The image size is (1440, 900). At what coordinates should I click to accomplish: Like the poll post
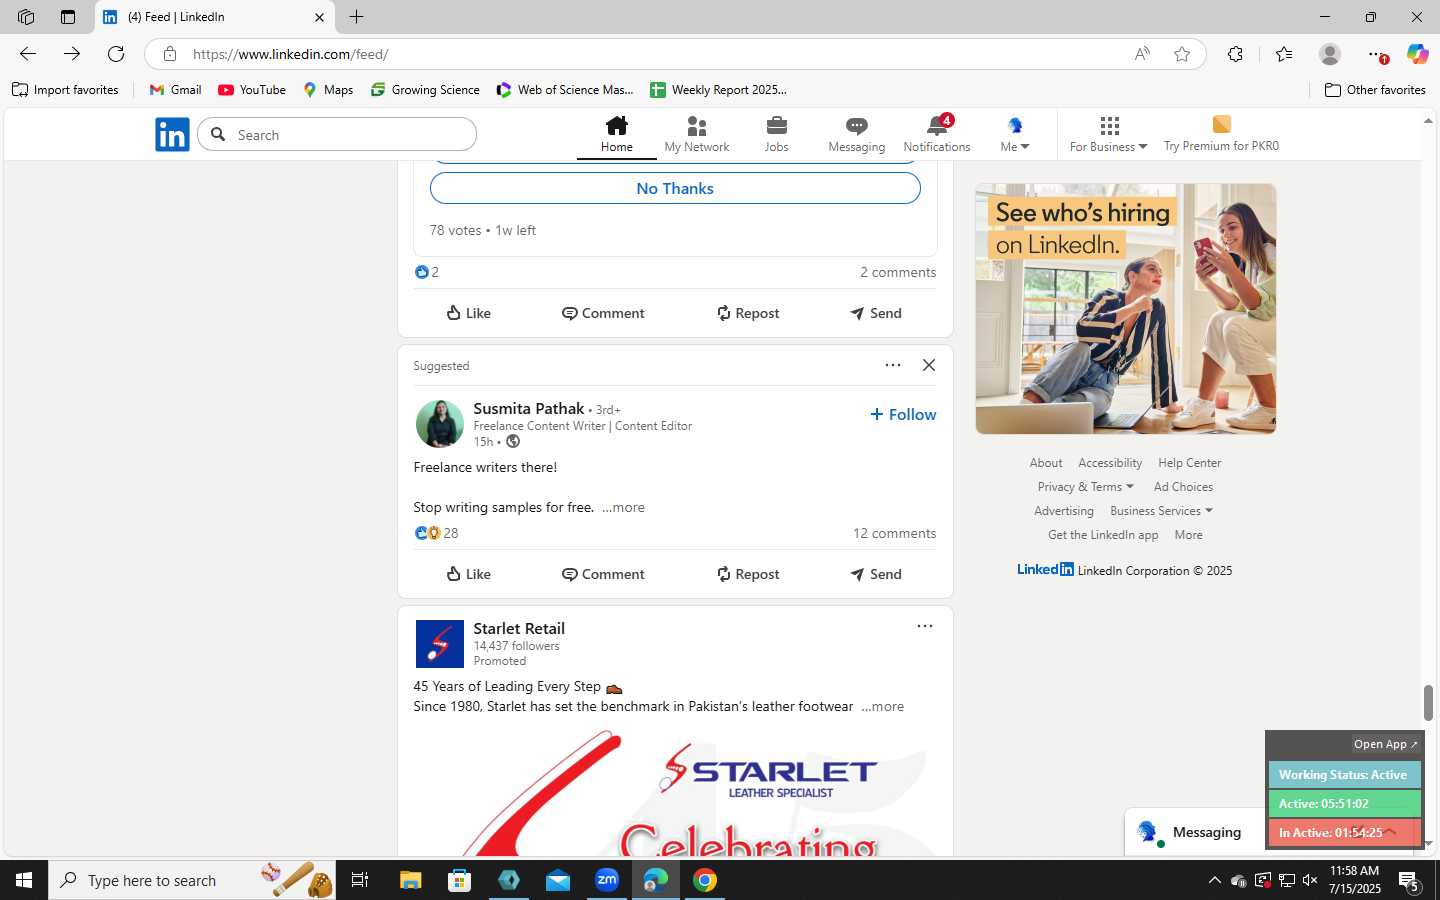468,313
